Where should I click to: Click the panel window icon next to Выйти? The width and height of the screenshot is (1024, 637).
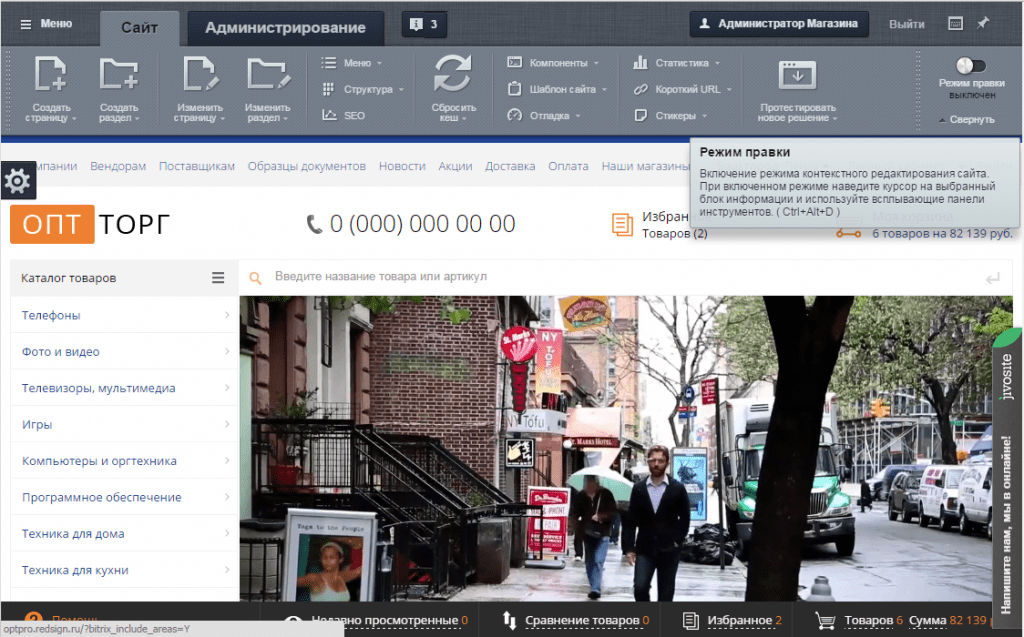click(x=955, y=24)
